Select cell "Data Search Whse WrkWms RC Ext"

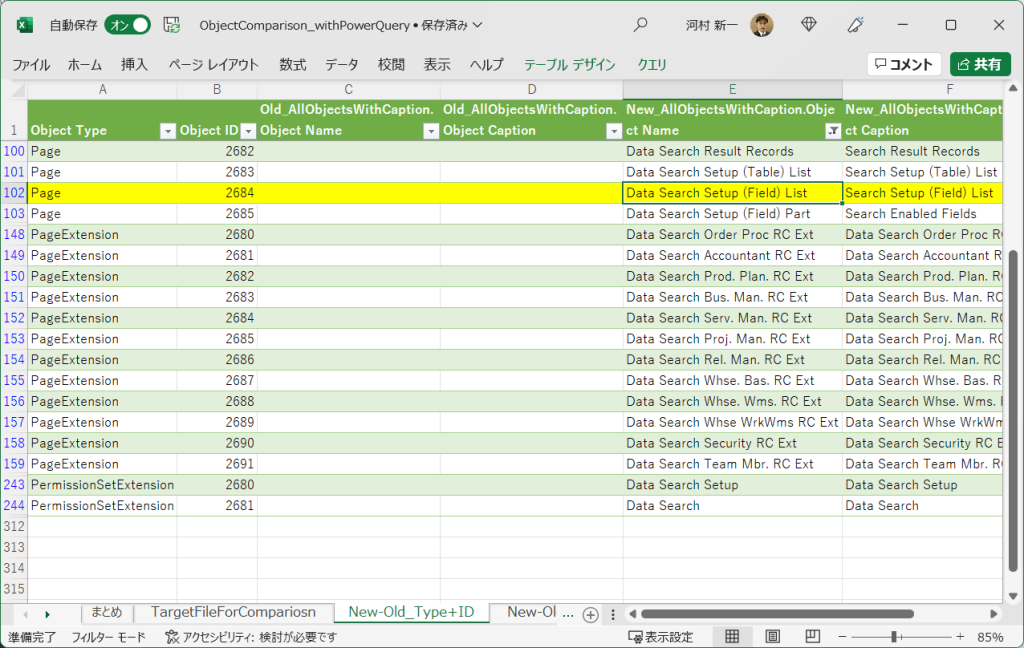733,422
